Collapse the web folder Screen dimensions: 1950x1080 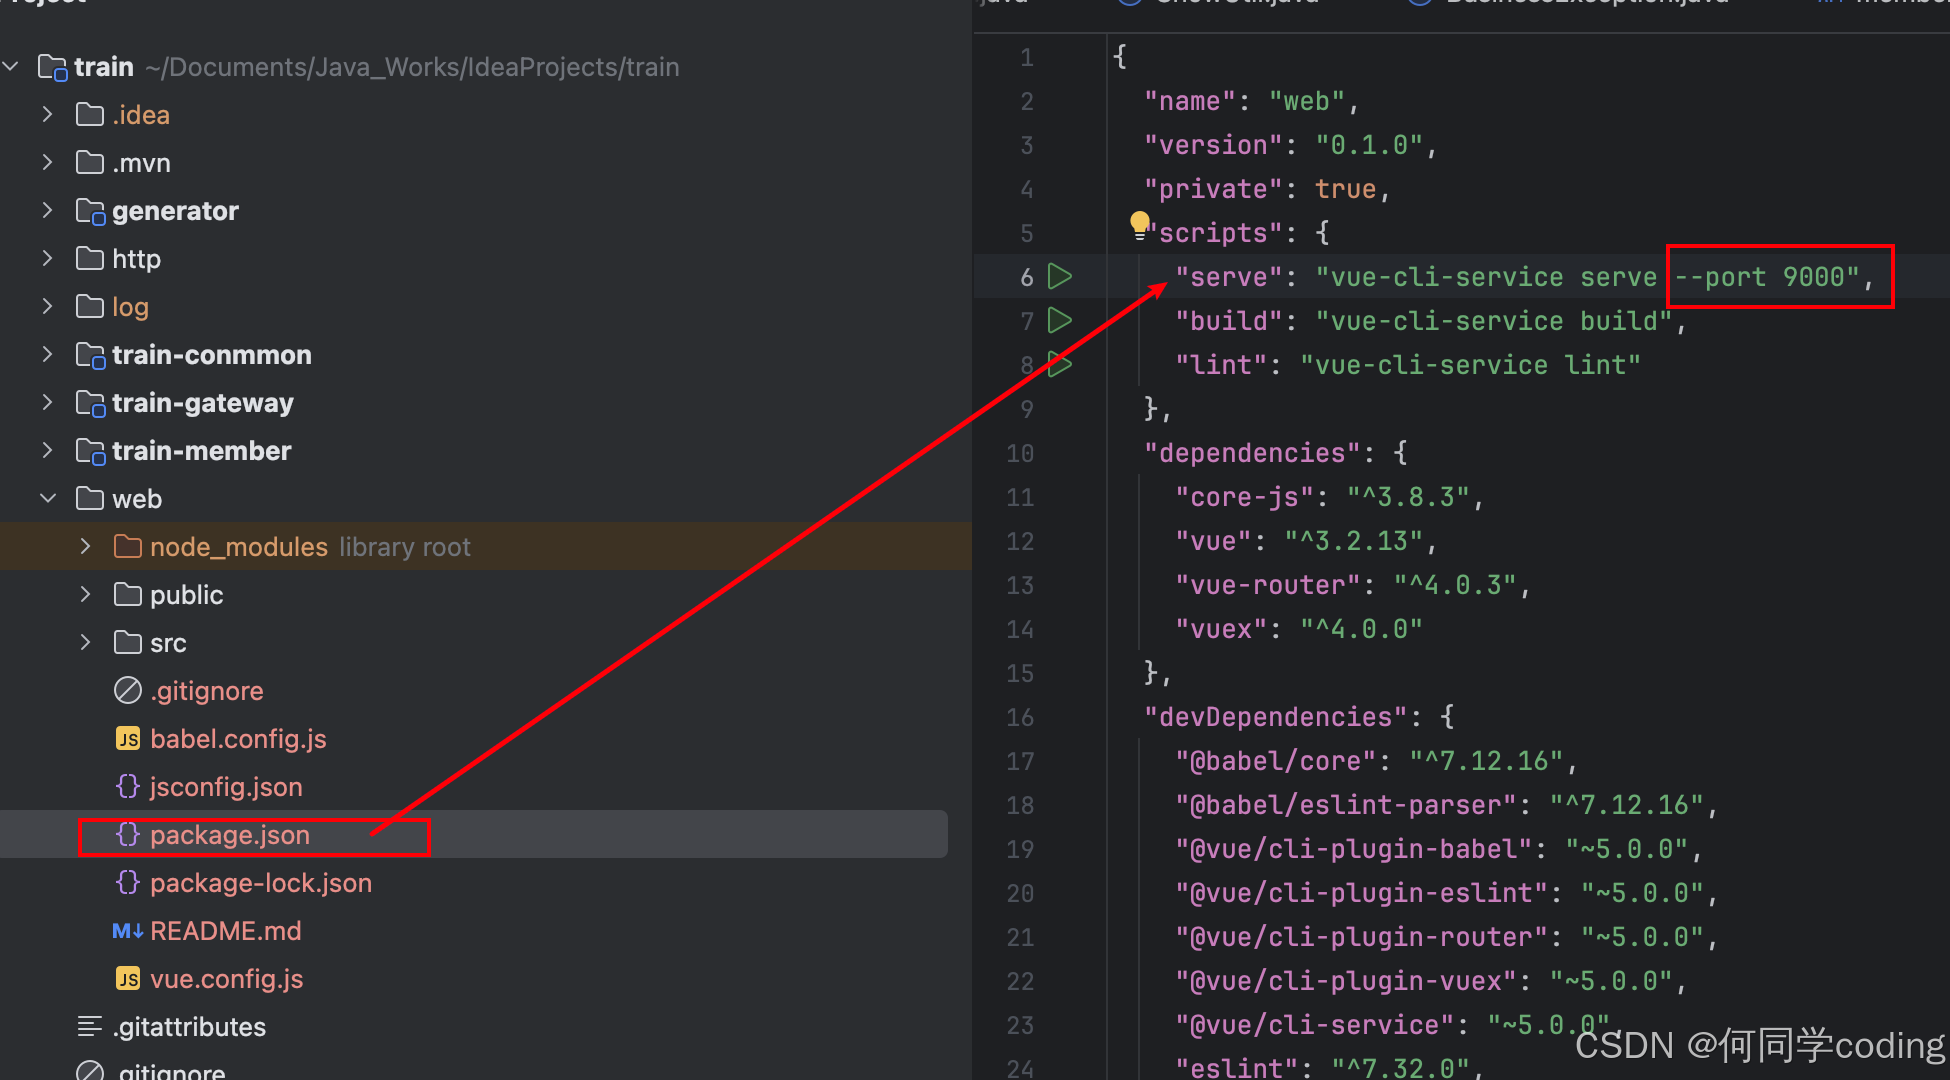pos(47,499)
